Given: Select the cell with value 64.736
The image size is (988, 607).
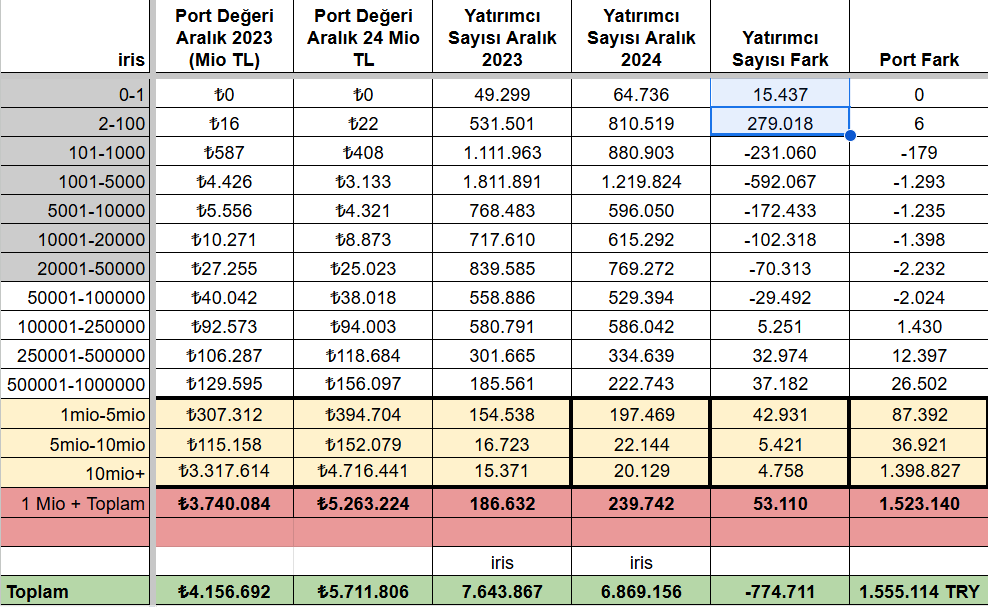Looking at the screenshot, I should 641,94.
